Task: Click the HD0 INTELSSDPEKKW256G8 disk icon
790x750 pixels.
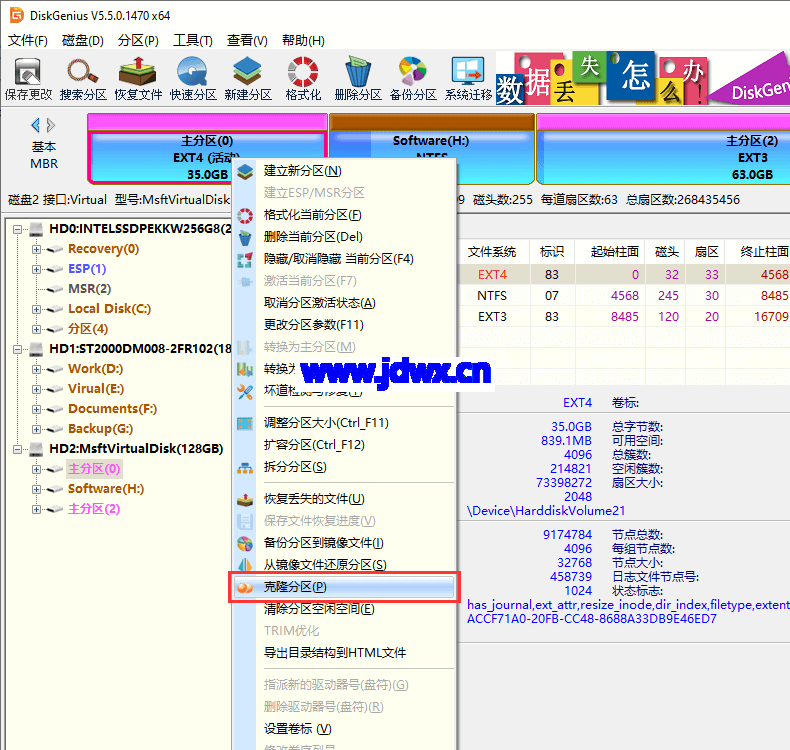Action: (x=36, y=229)
